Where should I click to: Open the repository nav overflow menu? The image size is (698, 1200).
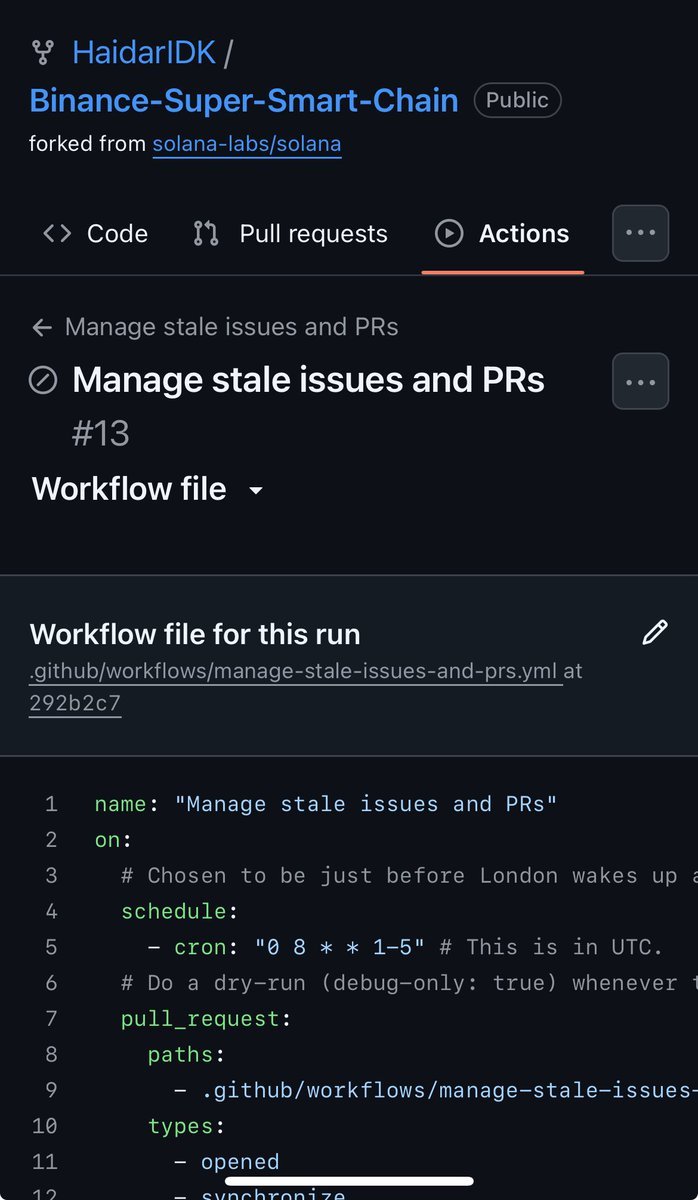(640, 233)
